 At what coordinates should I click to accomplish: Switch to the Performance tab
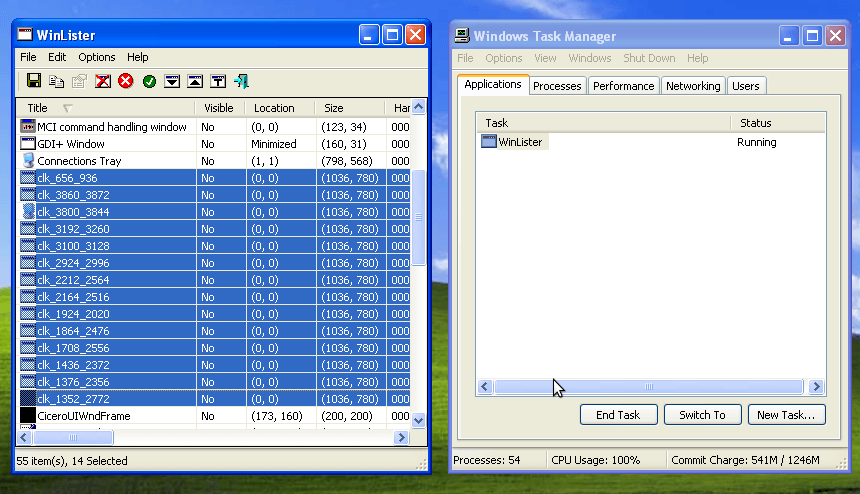[624, 86]
